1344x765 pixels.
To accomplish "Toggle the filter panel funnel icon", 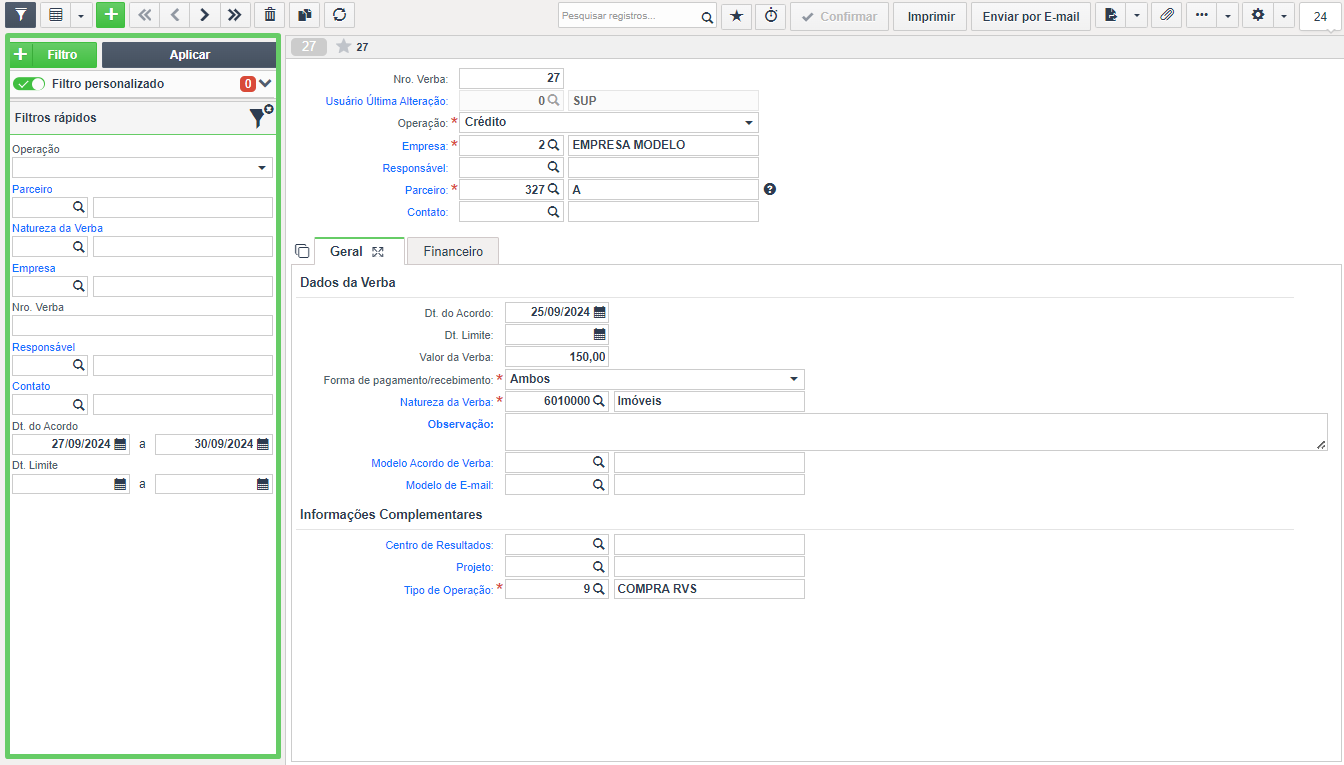I will pos(21,15).
